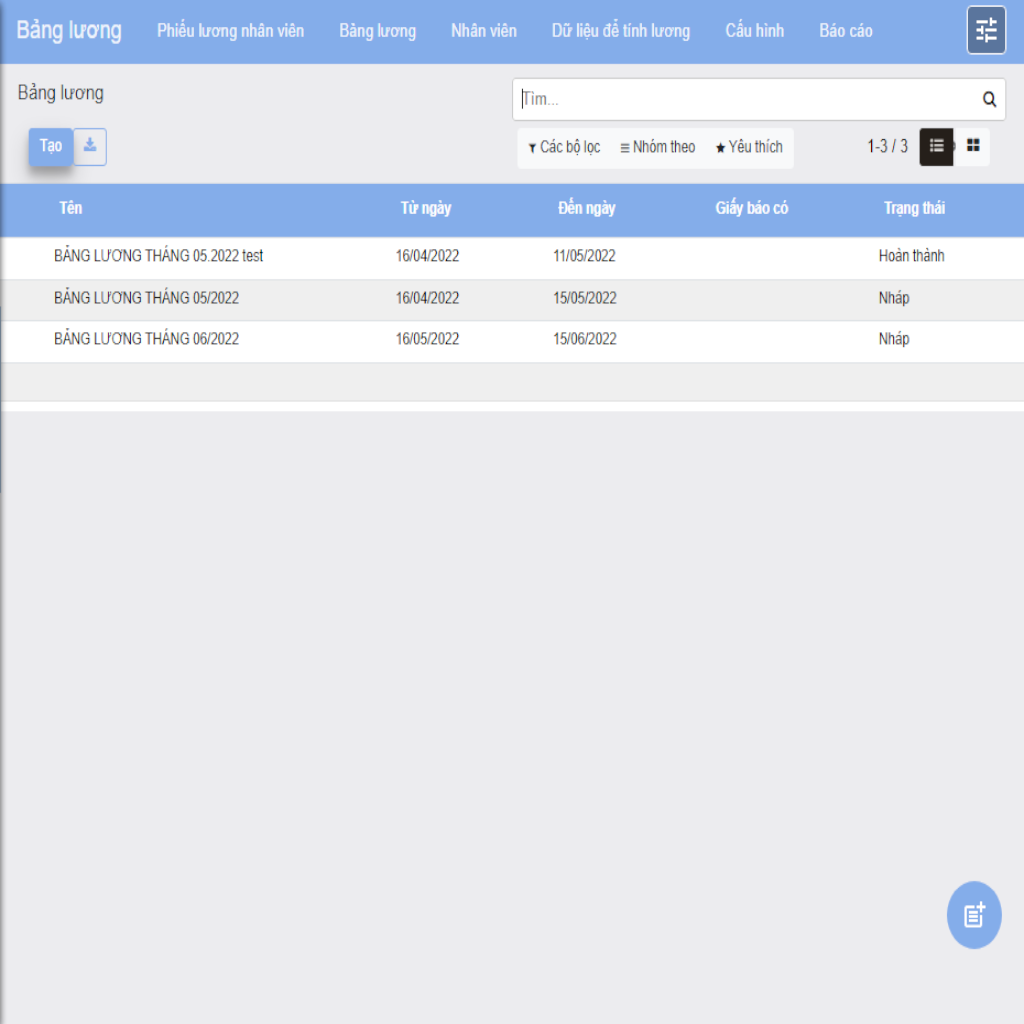Open the Báo cáo menu
Screen dimensions: 1024x1024
pyautogui.click(x=845, y=31)
